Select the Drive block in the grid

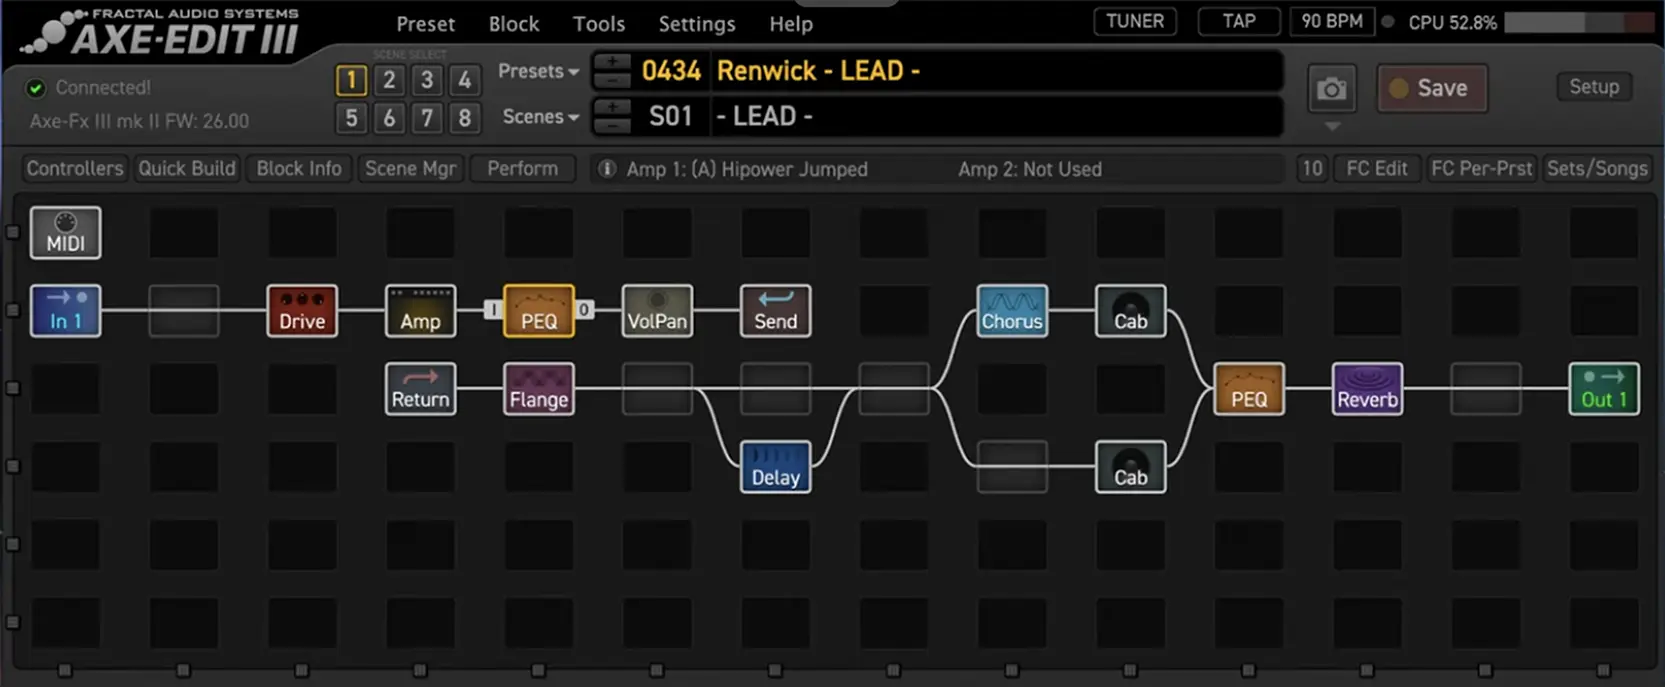pos(302,310)
